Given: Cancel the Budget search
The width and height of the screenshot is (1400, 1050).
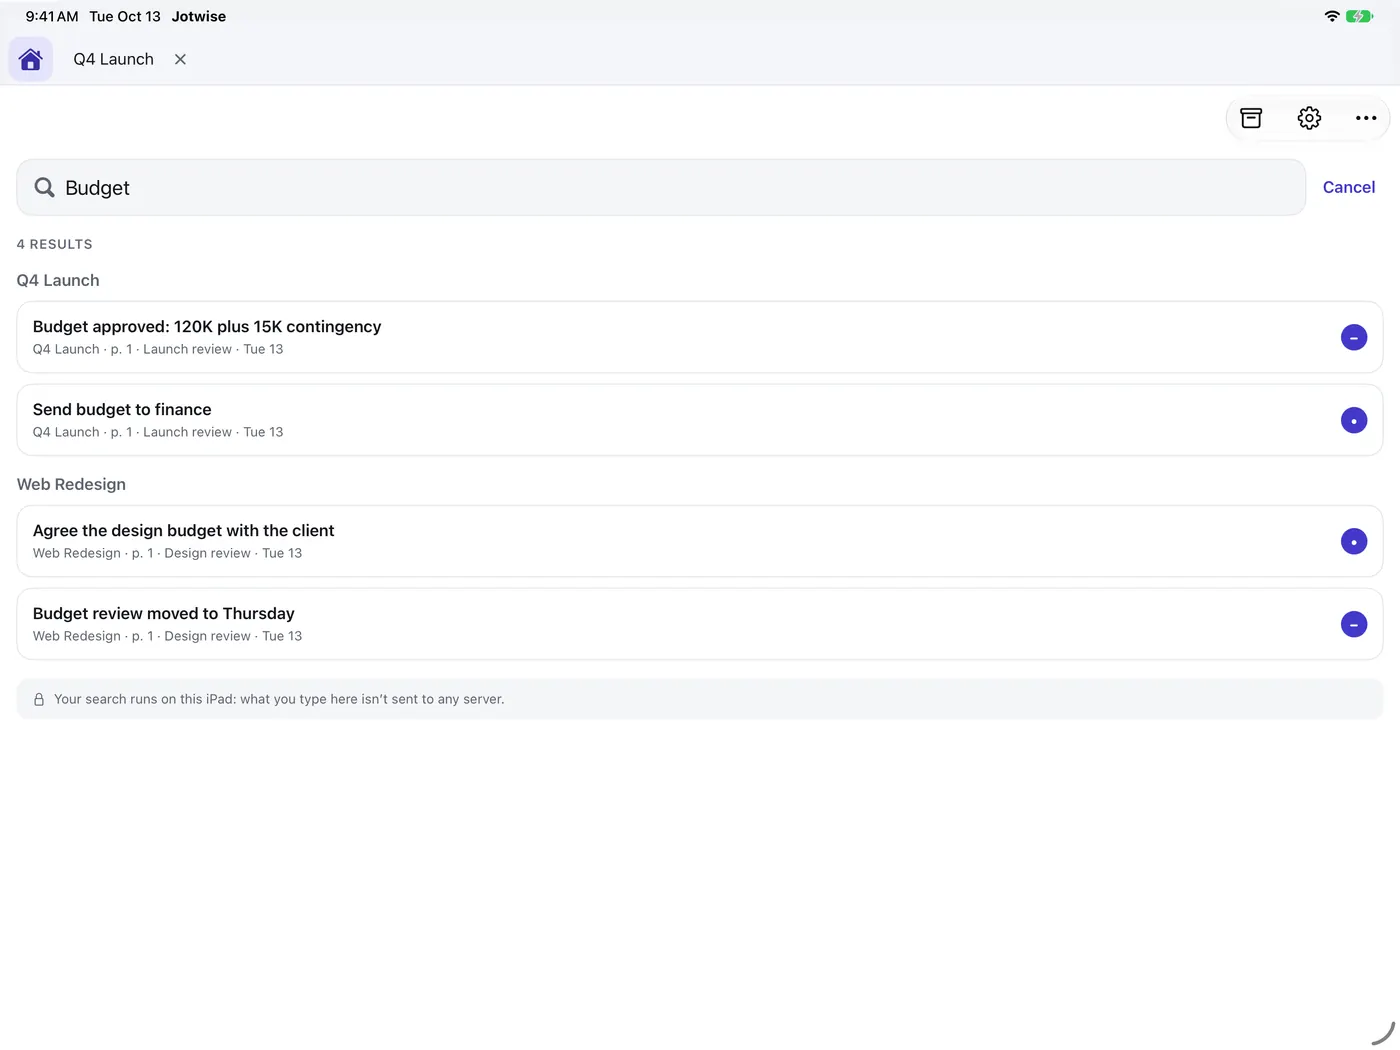Looking at the screenshot, I should click(x=1349, y=187).
